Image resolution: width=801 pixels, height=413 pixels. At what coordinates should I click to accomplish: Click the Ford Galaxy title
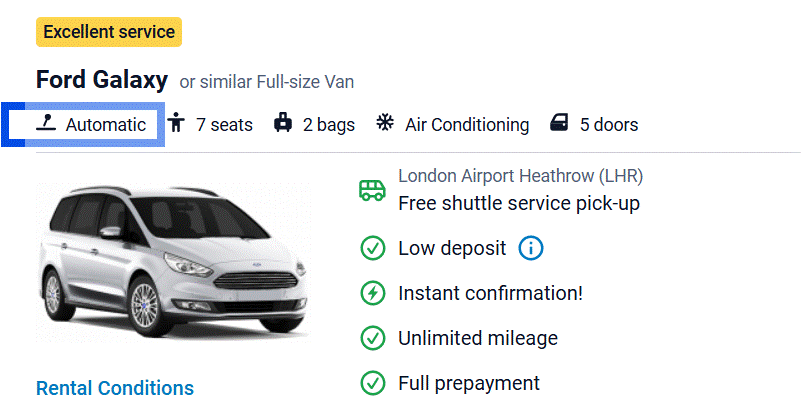pos(101,80)
